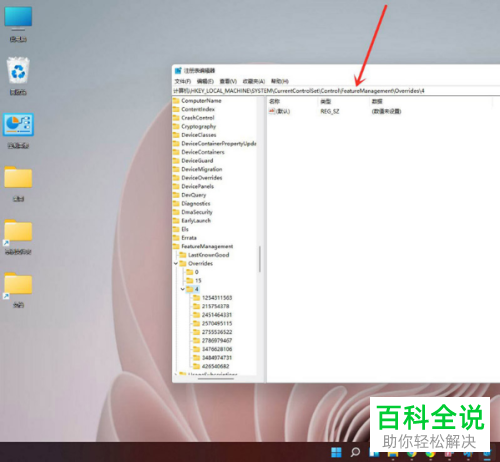This screenshot has width=500, height=462.
Task: Select the 3476628106 subkey
Action: point(217,349)
